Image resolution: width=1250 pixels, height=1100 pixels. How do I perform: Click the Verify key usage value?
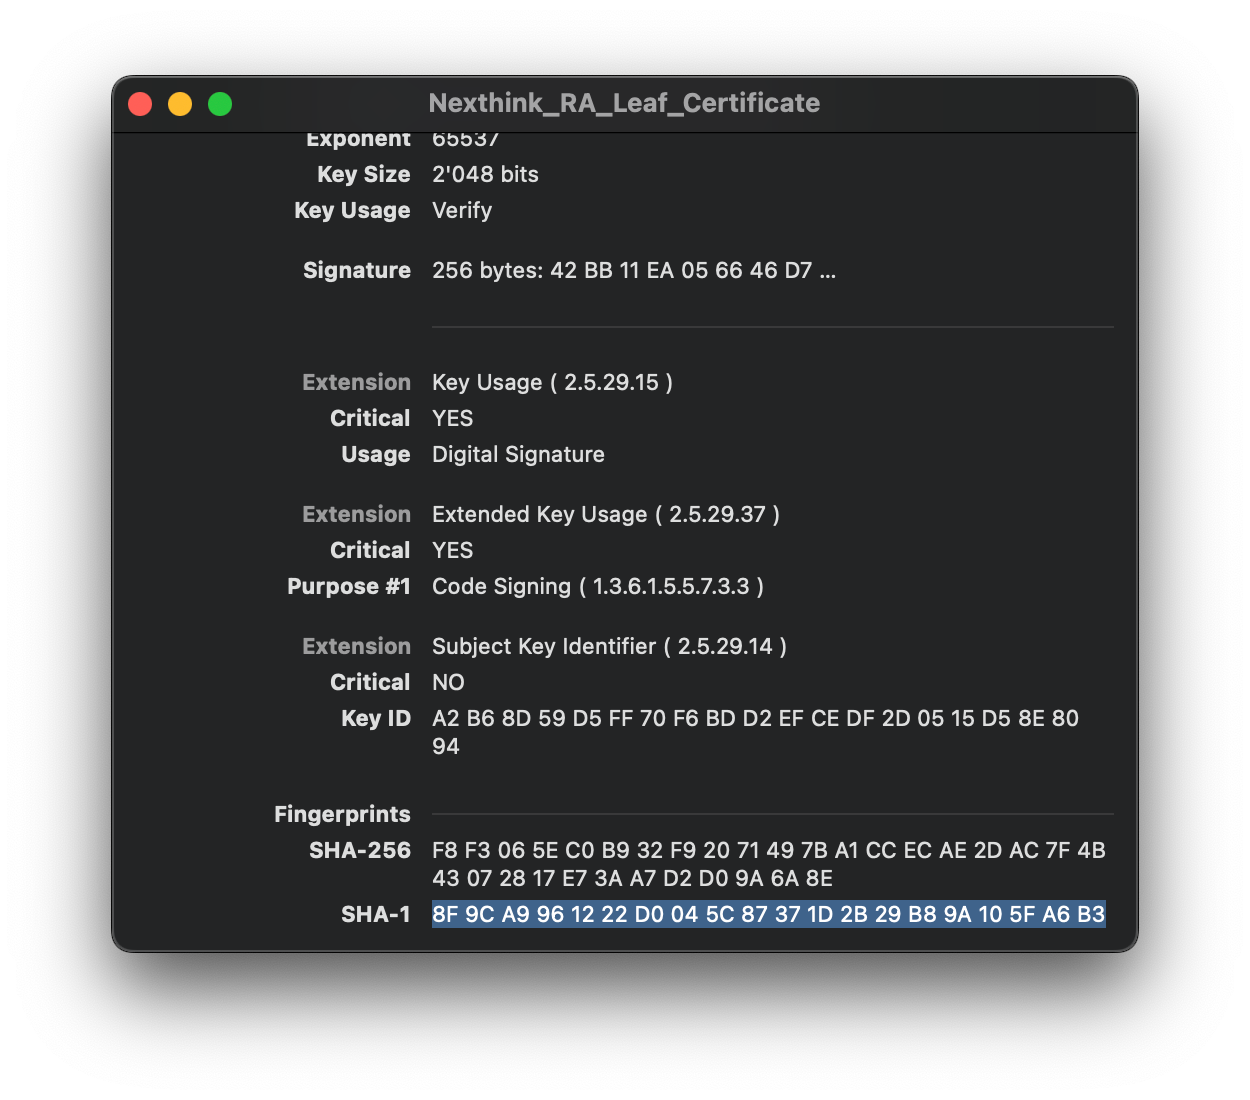[x=462, y=210]
